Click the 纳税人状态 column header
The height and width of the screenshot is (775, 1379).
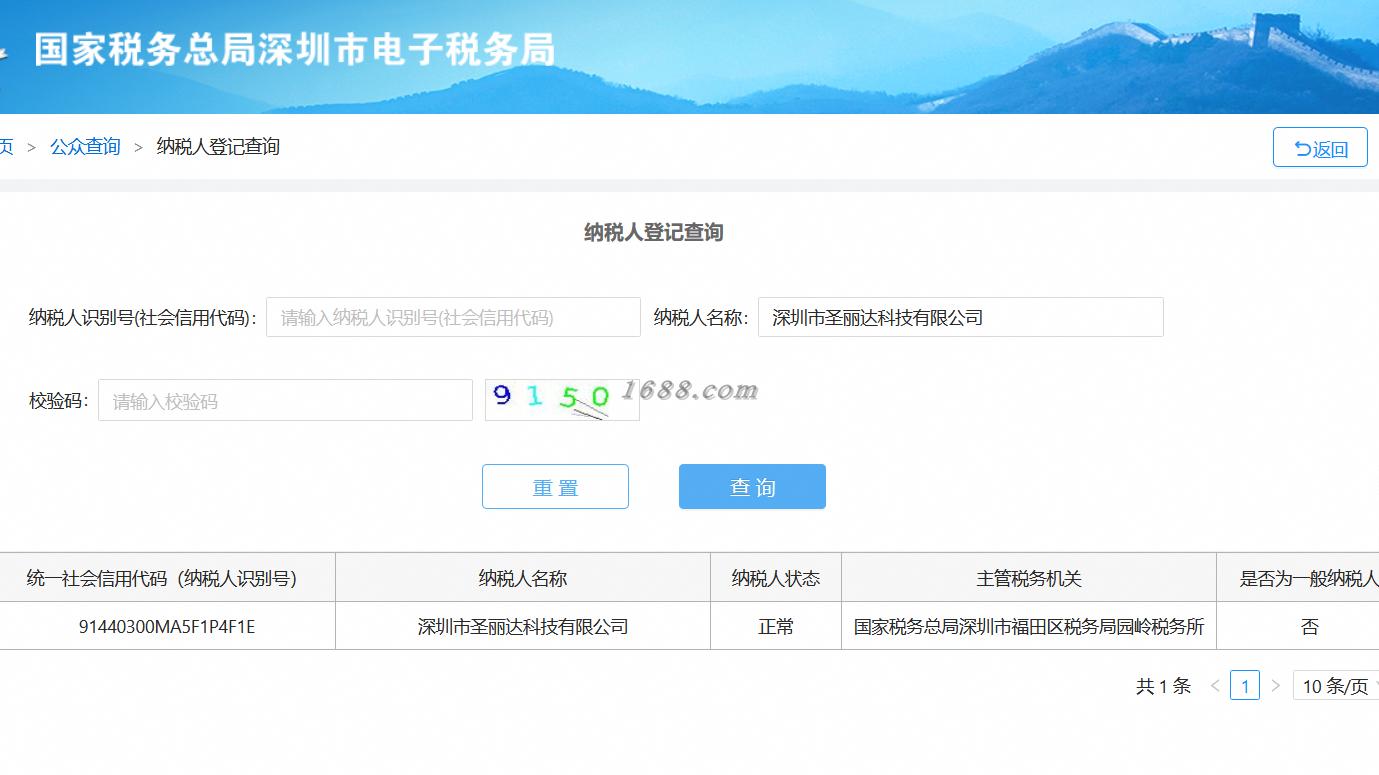[776, 578]
